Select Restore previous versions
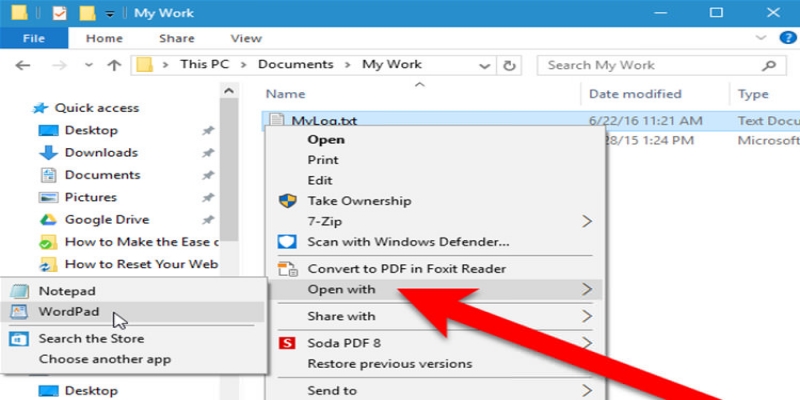Screen dimensions: 800x400 tap(389, 363)
